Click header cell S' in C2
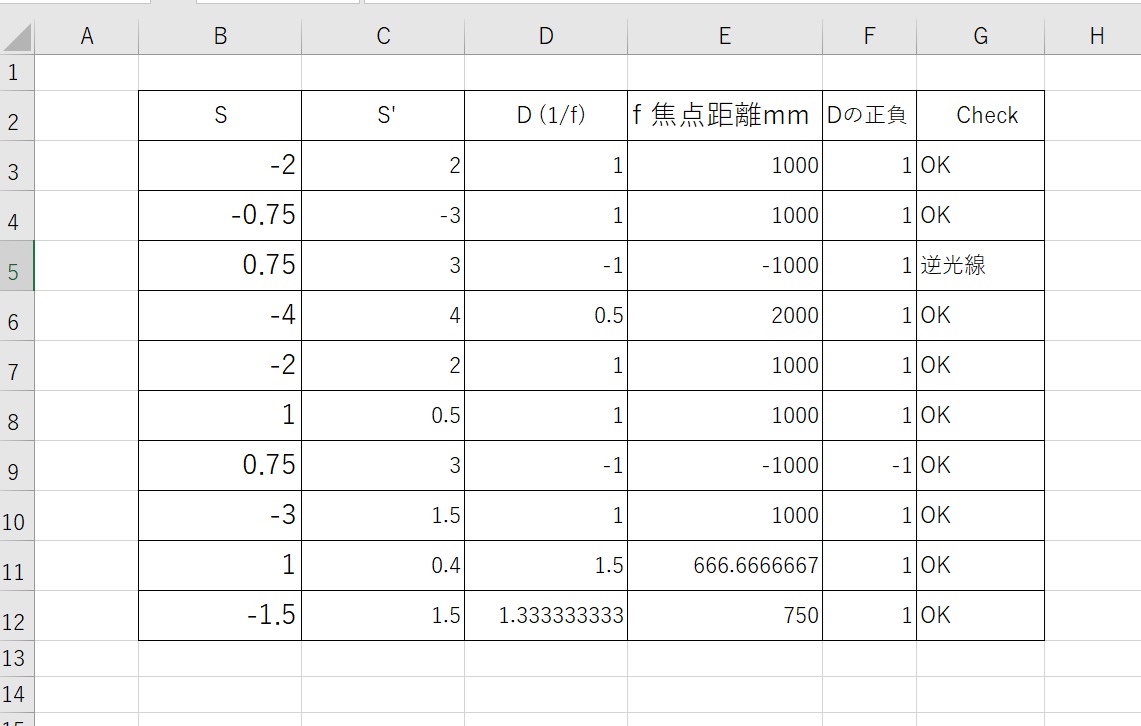This screenshot has height=726, width=1141. coord(383,116)
